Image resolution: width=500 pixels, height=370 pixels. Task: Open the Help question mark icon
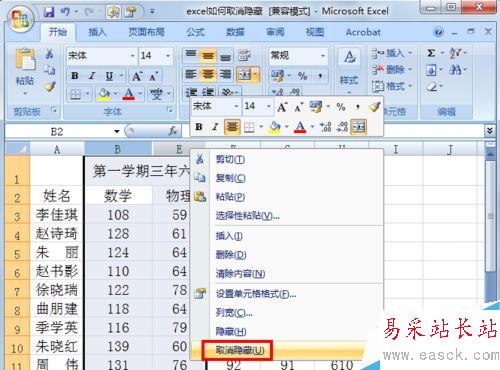pyautogui.click(x=438, y=32)
